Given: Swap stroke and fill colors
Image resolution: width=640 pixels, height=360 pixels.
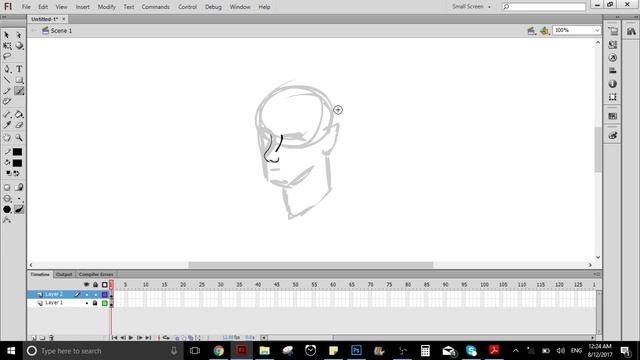Looking at the screenshot, I should [x=17, y=173].
